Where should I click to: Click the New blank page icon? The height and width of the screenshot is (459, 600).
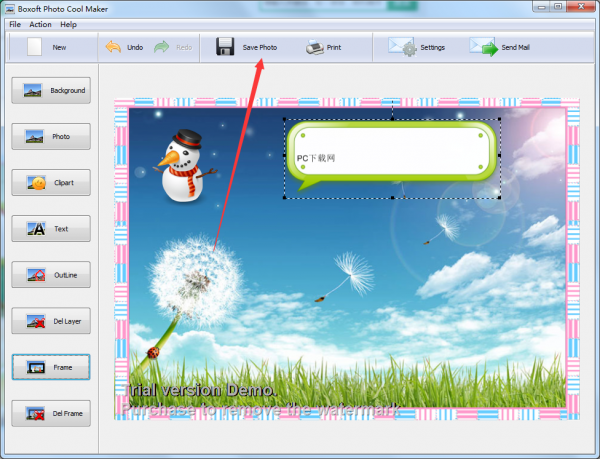pyautogui.click(x=34, y=47)
